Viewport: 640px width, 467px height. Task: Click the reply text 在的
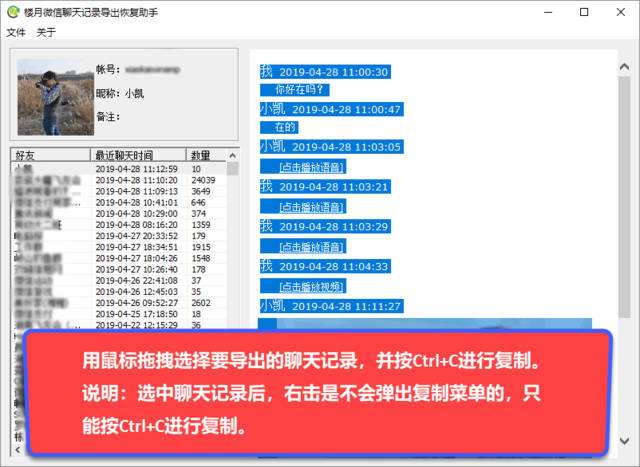pyautogui.click(x=284, y=127)
